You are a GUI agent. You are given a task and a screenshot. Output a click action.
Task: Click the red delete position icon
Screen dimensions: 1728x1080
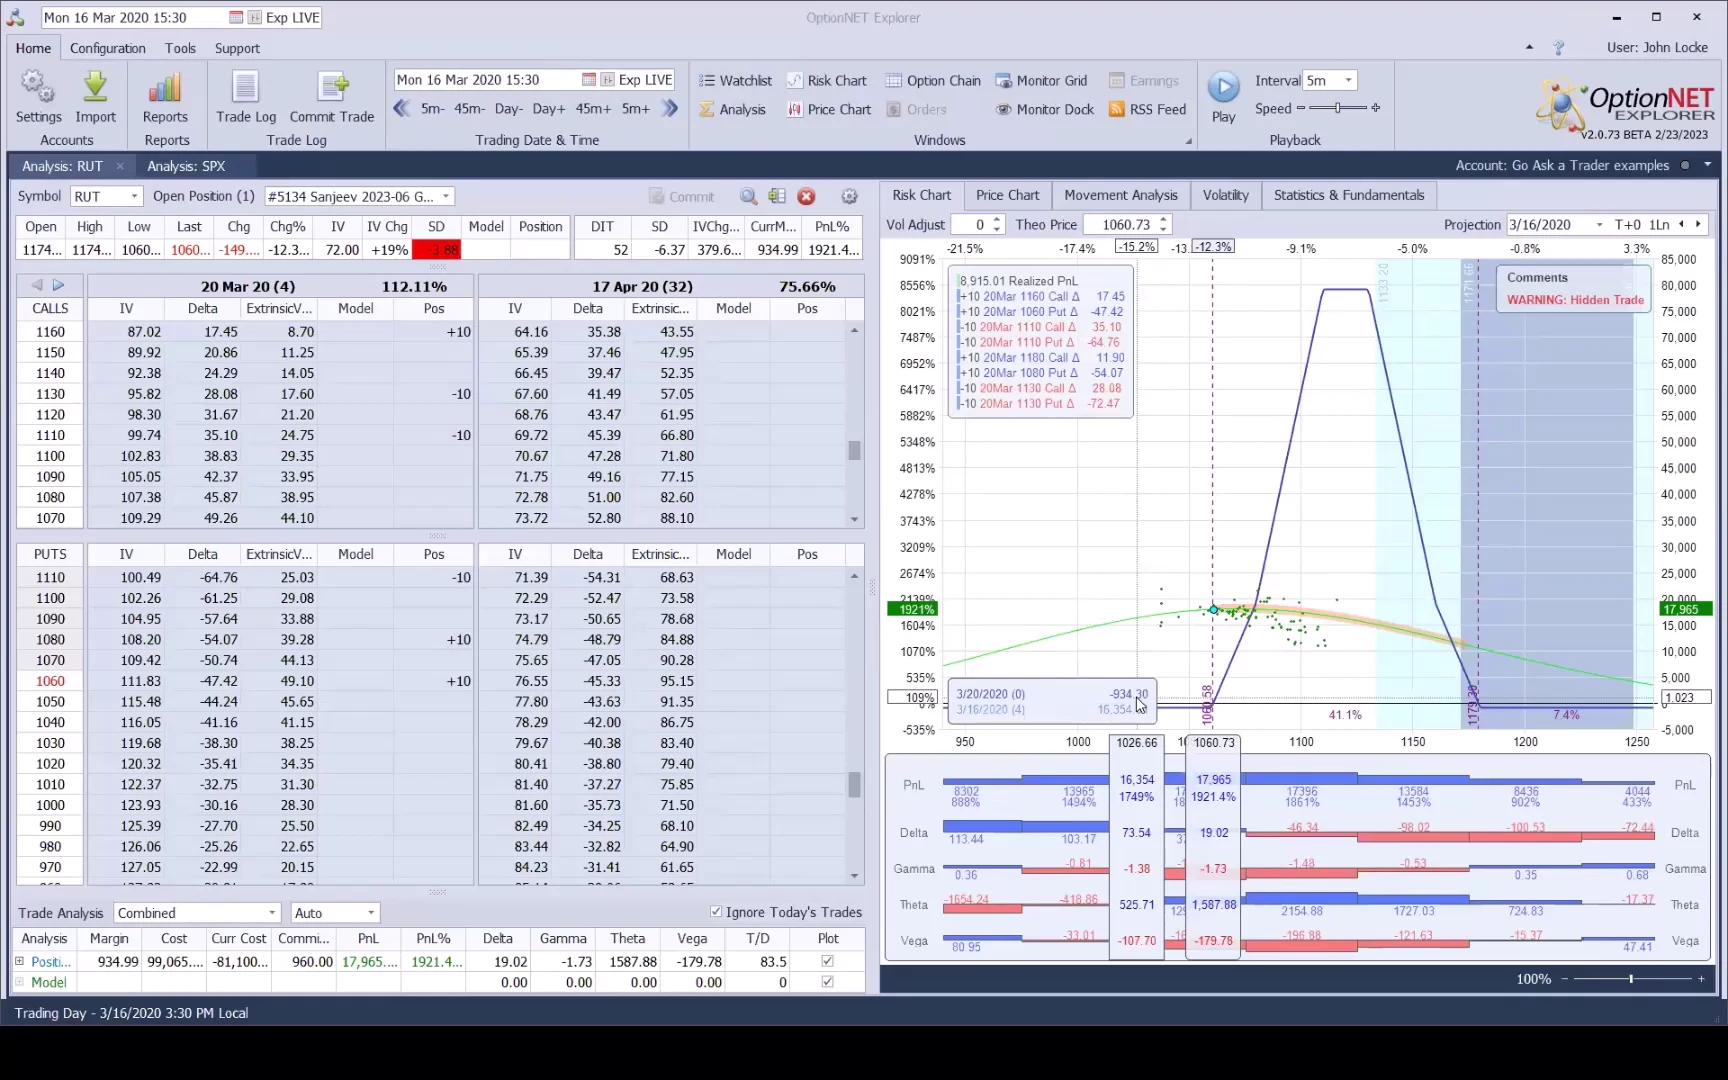806,197
